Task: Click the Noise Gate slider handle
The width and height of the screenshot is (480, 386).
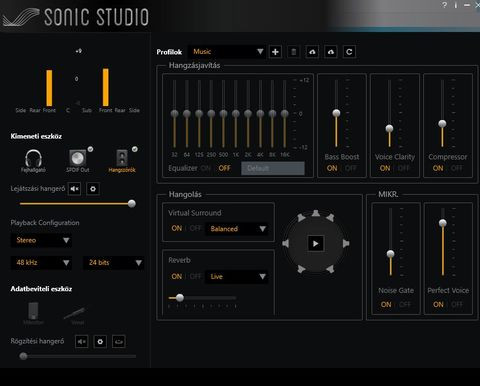Action: (390, 254)
